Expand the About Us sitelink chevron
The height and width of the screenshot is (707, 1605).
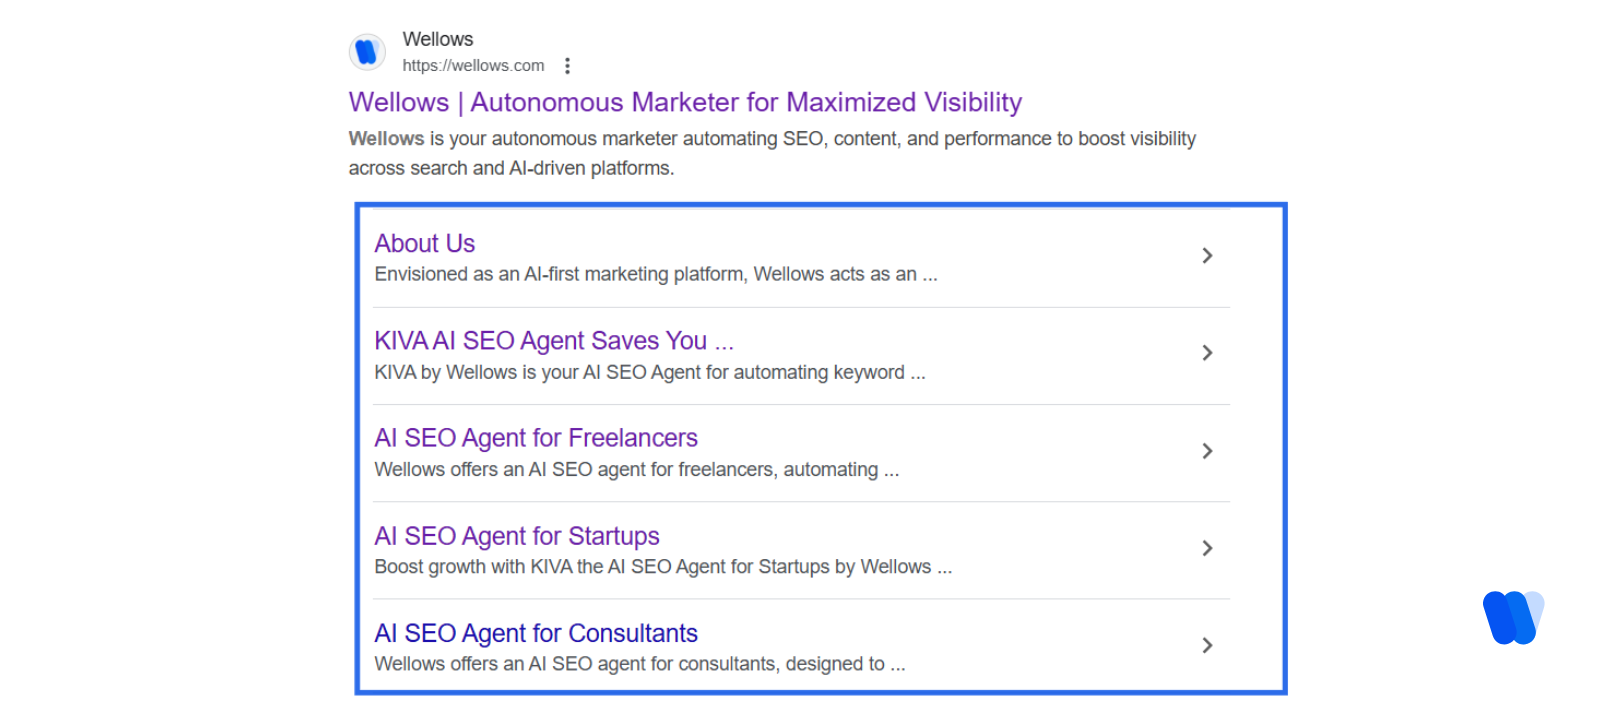tap(1207, 256)
